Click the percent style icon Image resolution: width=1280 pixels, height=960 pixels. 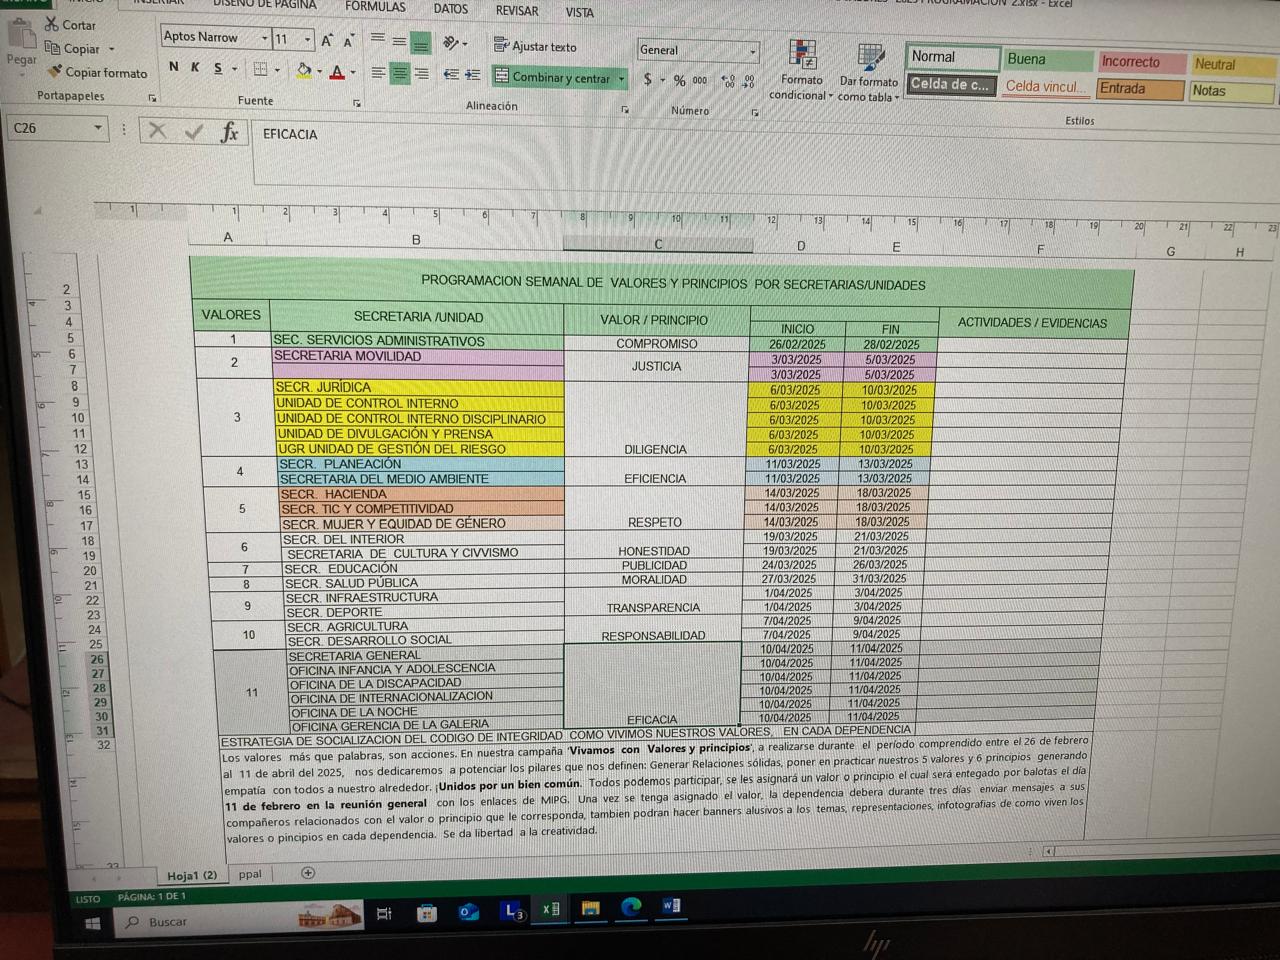pos(679,80)
